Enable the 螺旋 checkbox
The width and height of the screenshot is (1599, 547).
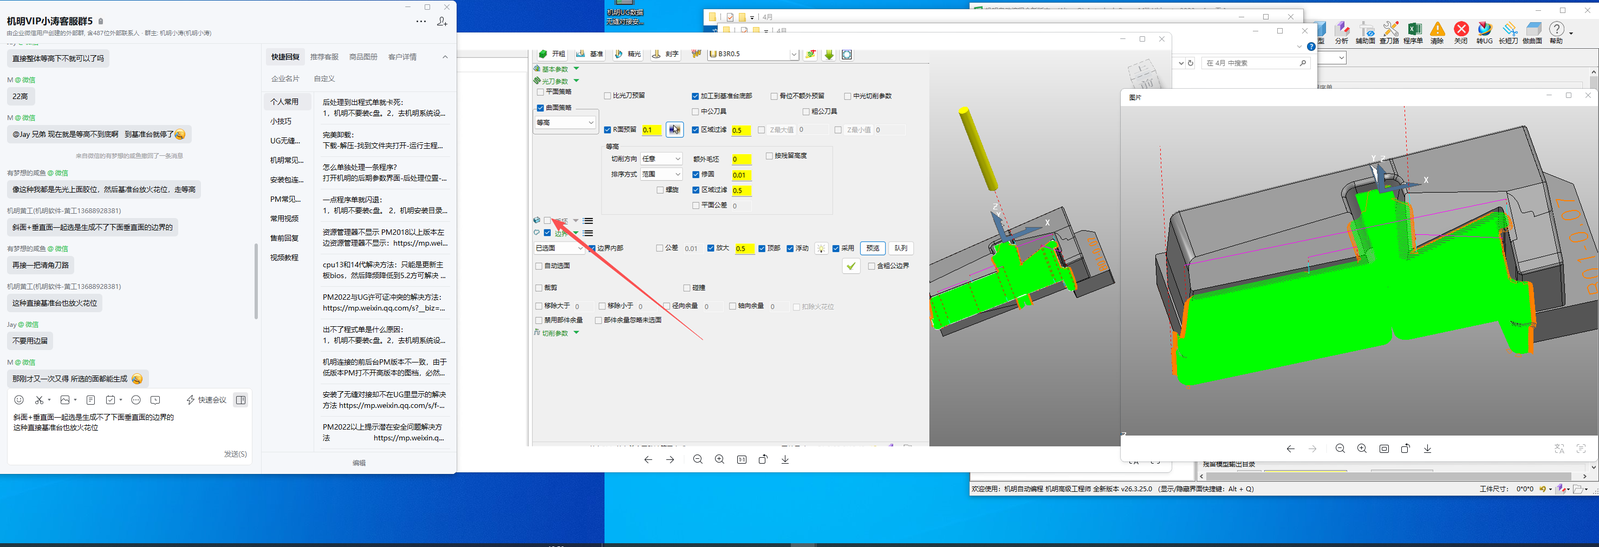click(660, 190)
